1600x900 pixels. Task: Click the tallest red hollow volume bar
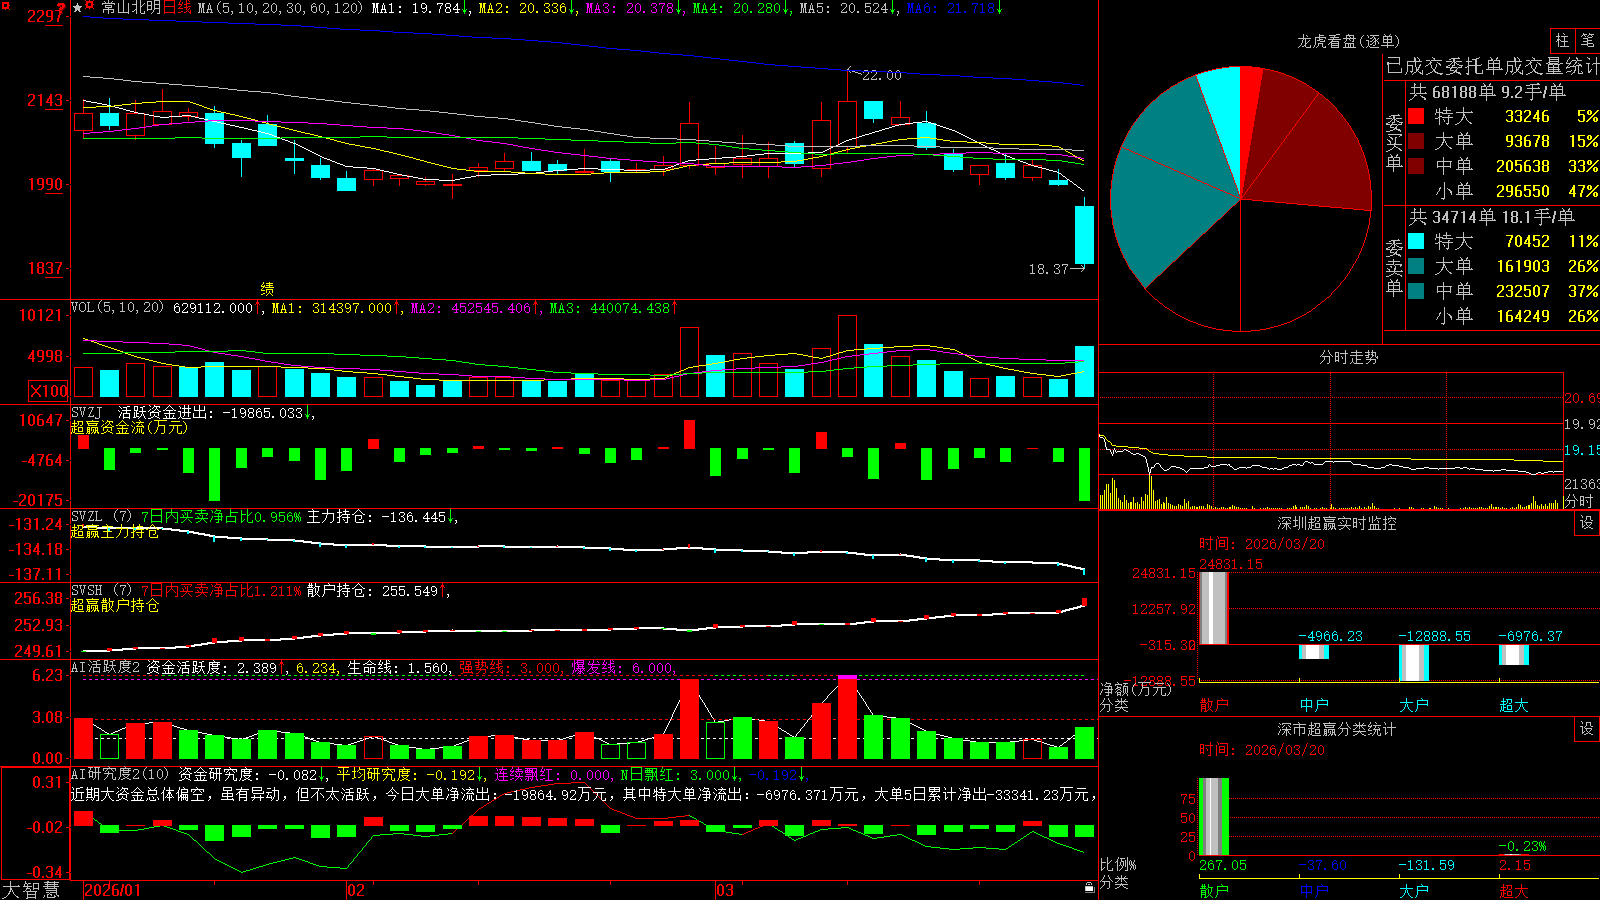(x=847, y=356)
